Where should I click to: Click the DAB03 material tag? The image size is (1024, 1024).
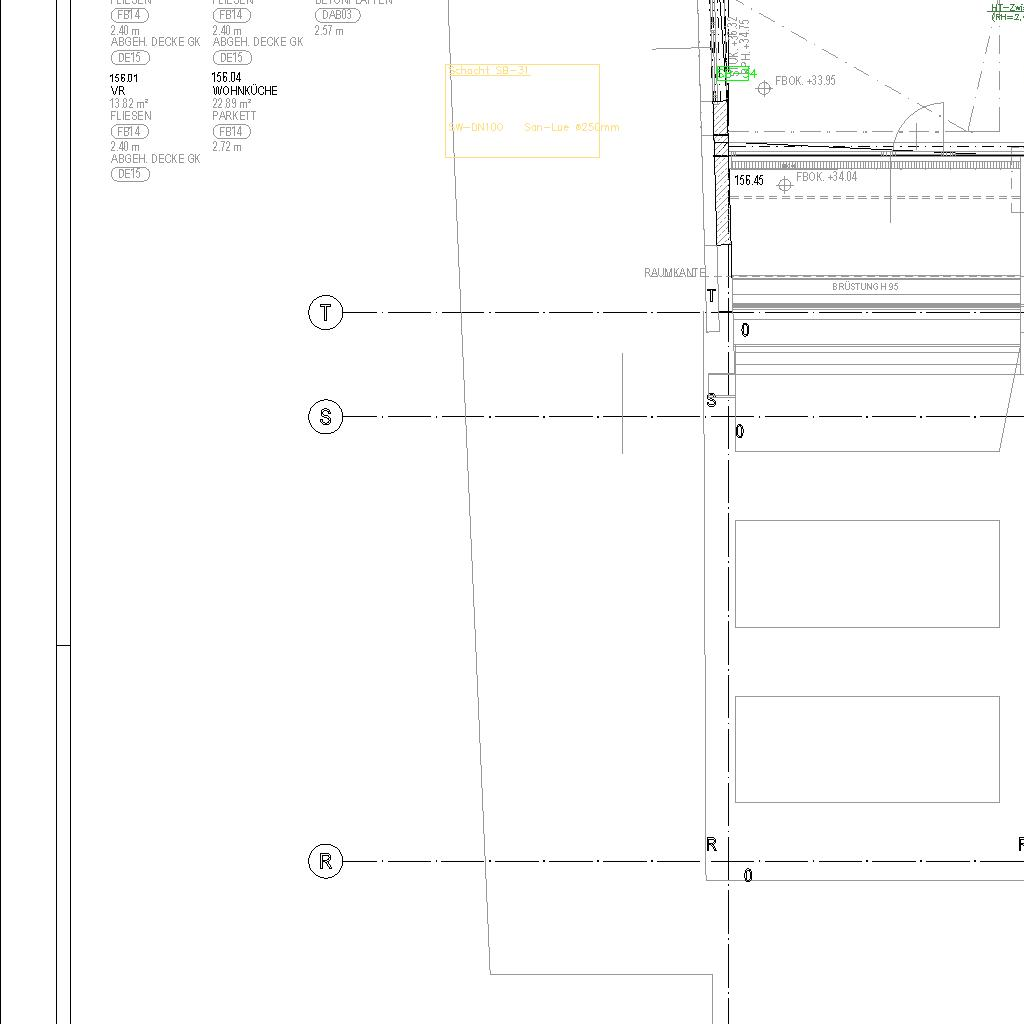coord(338,15)
